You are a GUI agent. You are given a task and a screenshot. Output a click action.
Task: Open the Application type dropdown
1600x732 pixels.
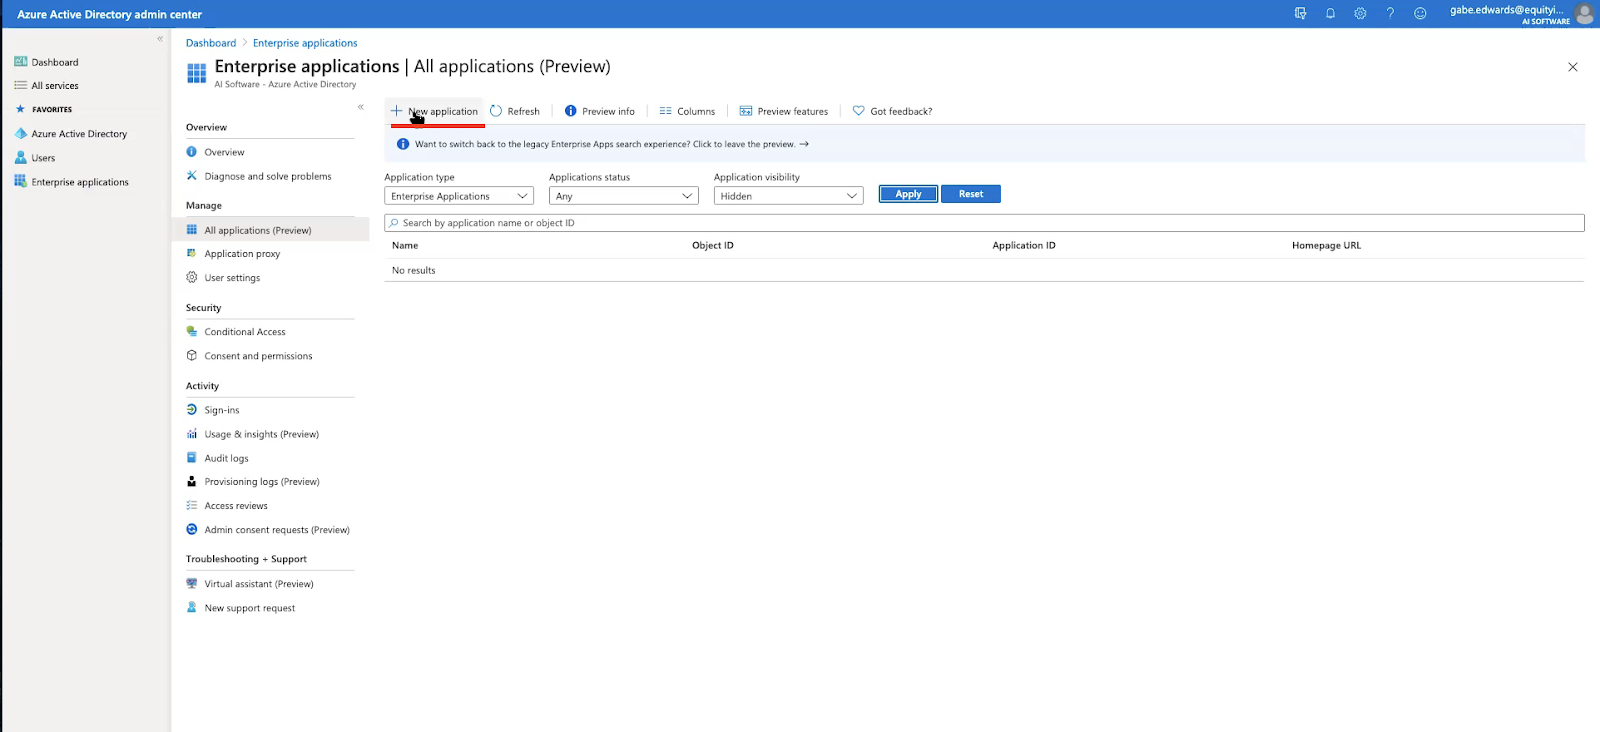pyautogui.click(x=459, y=196)
